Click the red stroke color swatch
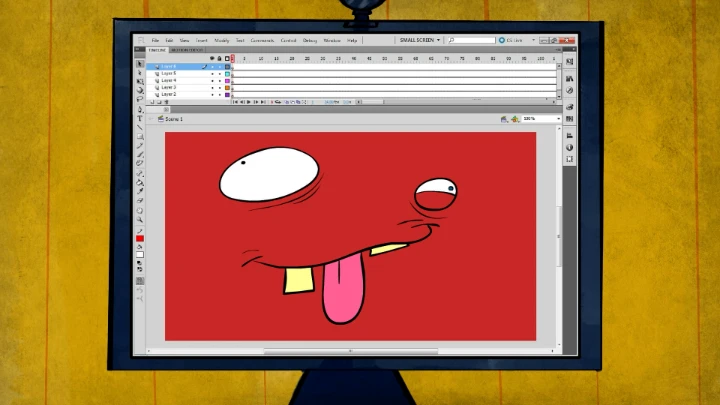720x405 pixels. [140, 239]
